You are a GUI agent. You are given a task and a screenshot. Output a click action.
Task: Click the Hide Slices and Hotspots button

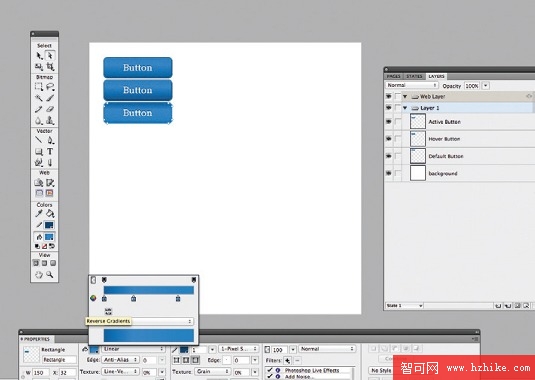pyautogui.click(x=39, y=193)
